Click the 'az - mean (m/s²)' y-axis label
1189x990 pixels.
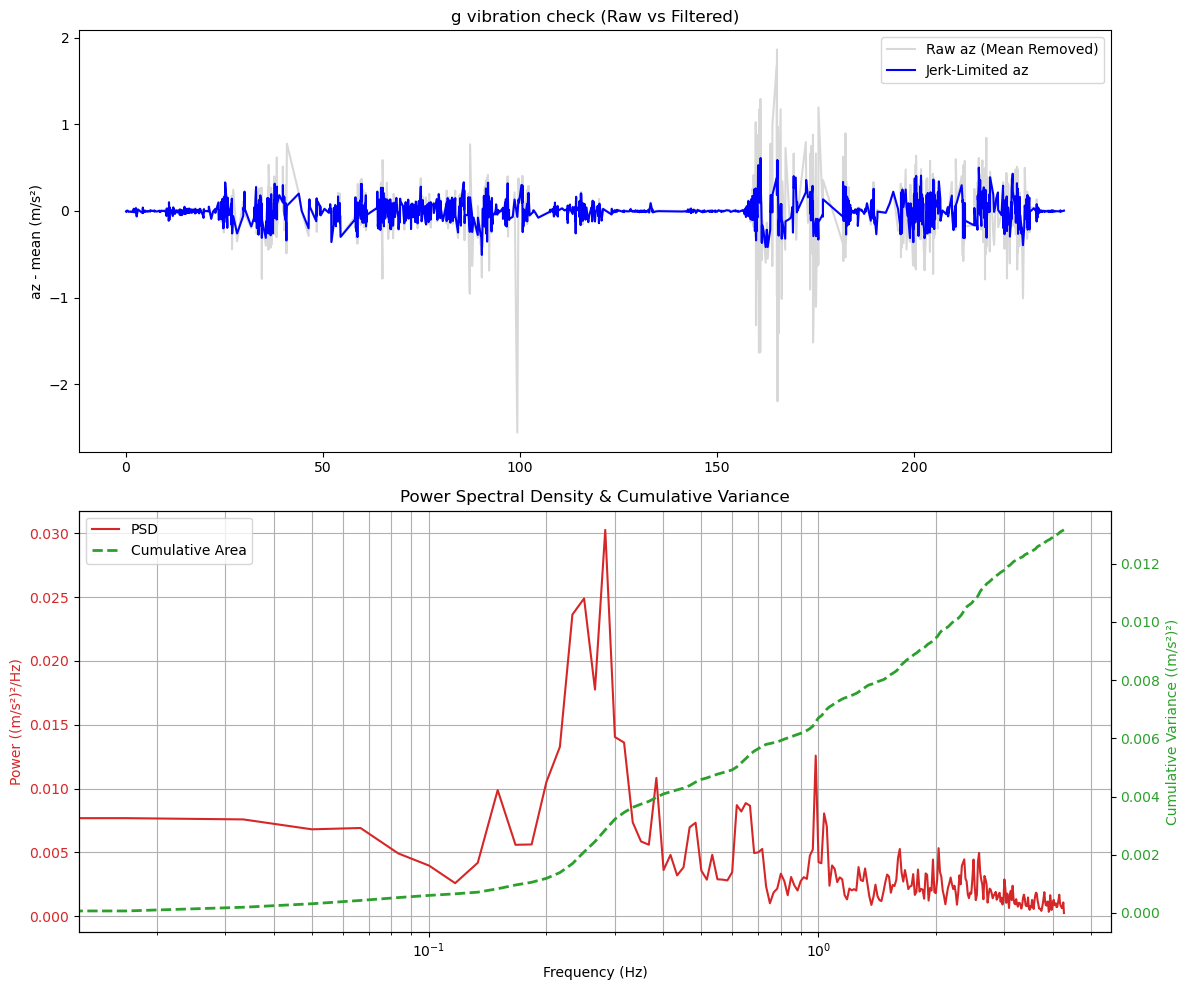click(x=36, y=241)
